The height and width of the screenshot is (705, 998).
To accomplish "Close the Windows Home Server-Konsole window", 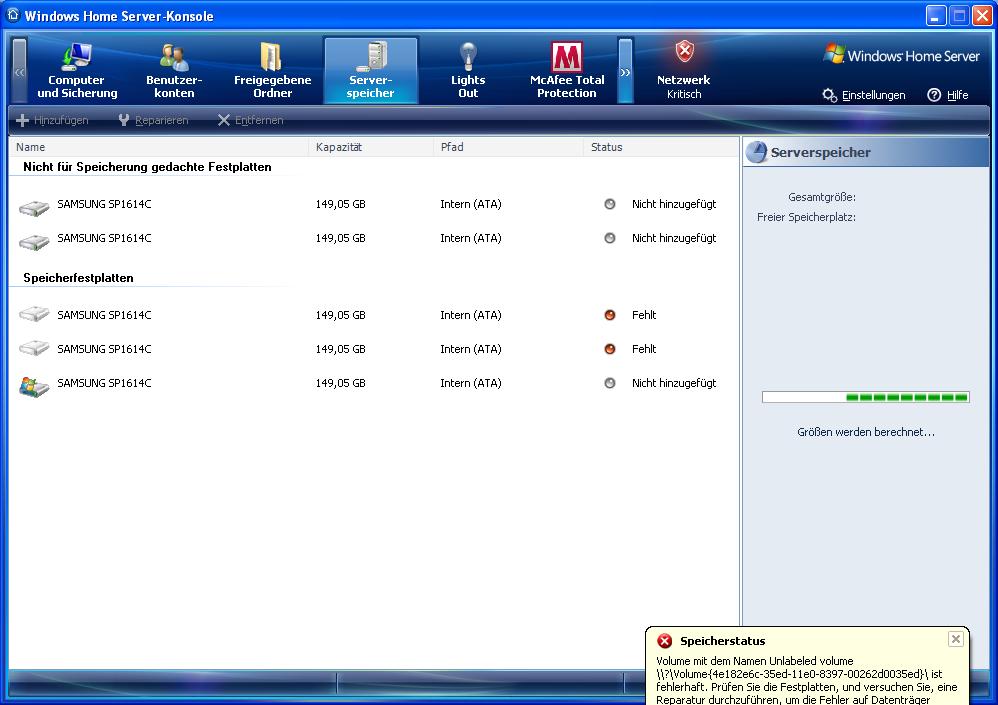I will pyautogui.click(x=982, y=15).
